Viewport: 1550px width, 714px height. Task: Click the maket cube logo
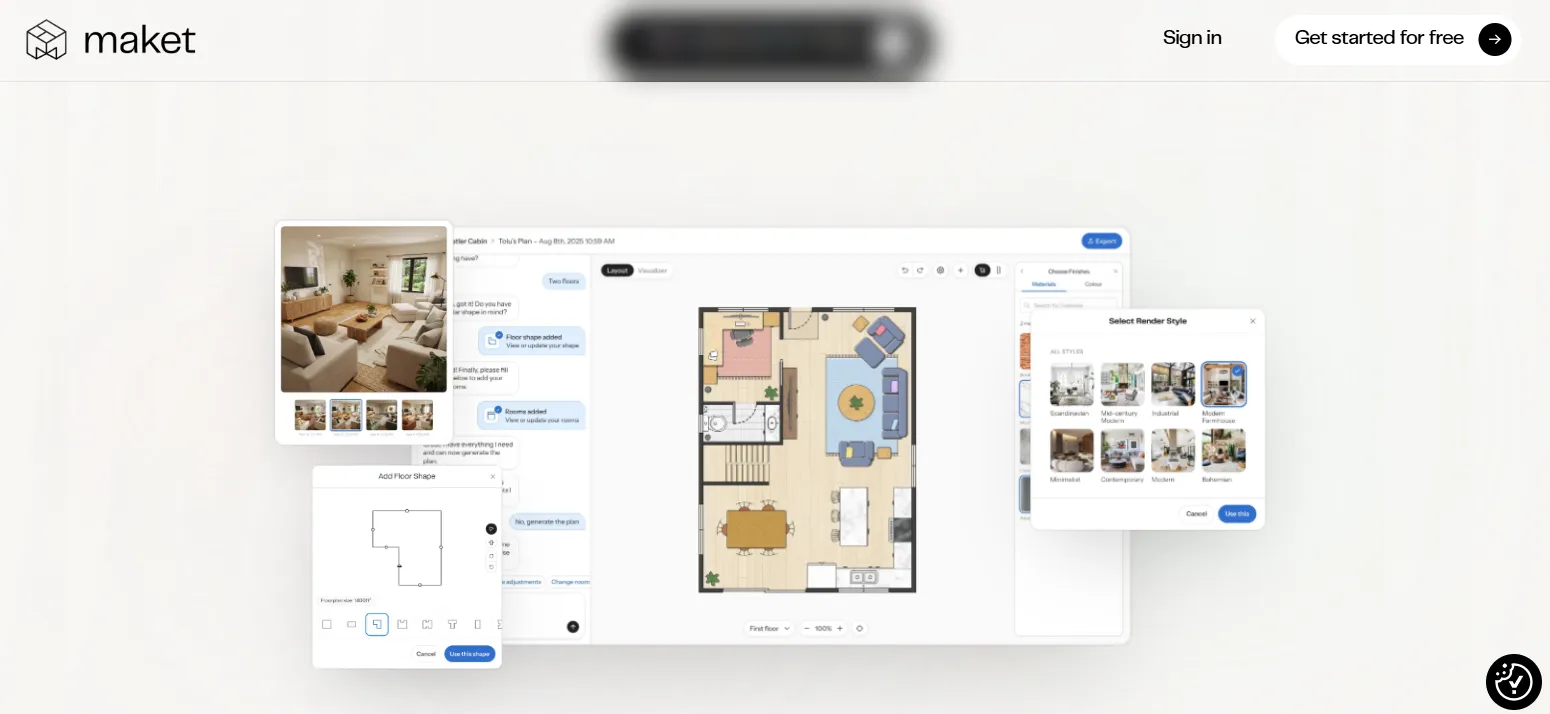click(x=46, y=40)
